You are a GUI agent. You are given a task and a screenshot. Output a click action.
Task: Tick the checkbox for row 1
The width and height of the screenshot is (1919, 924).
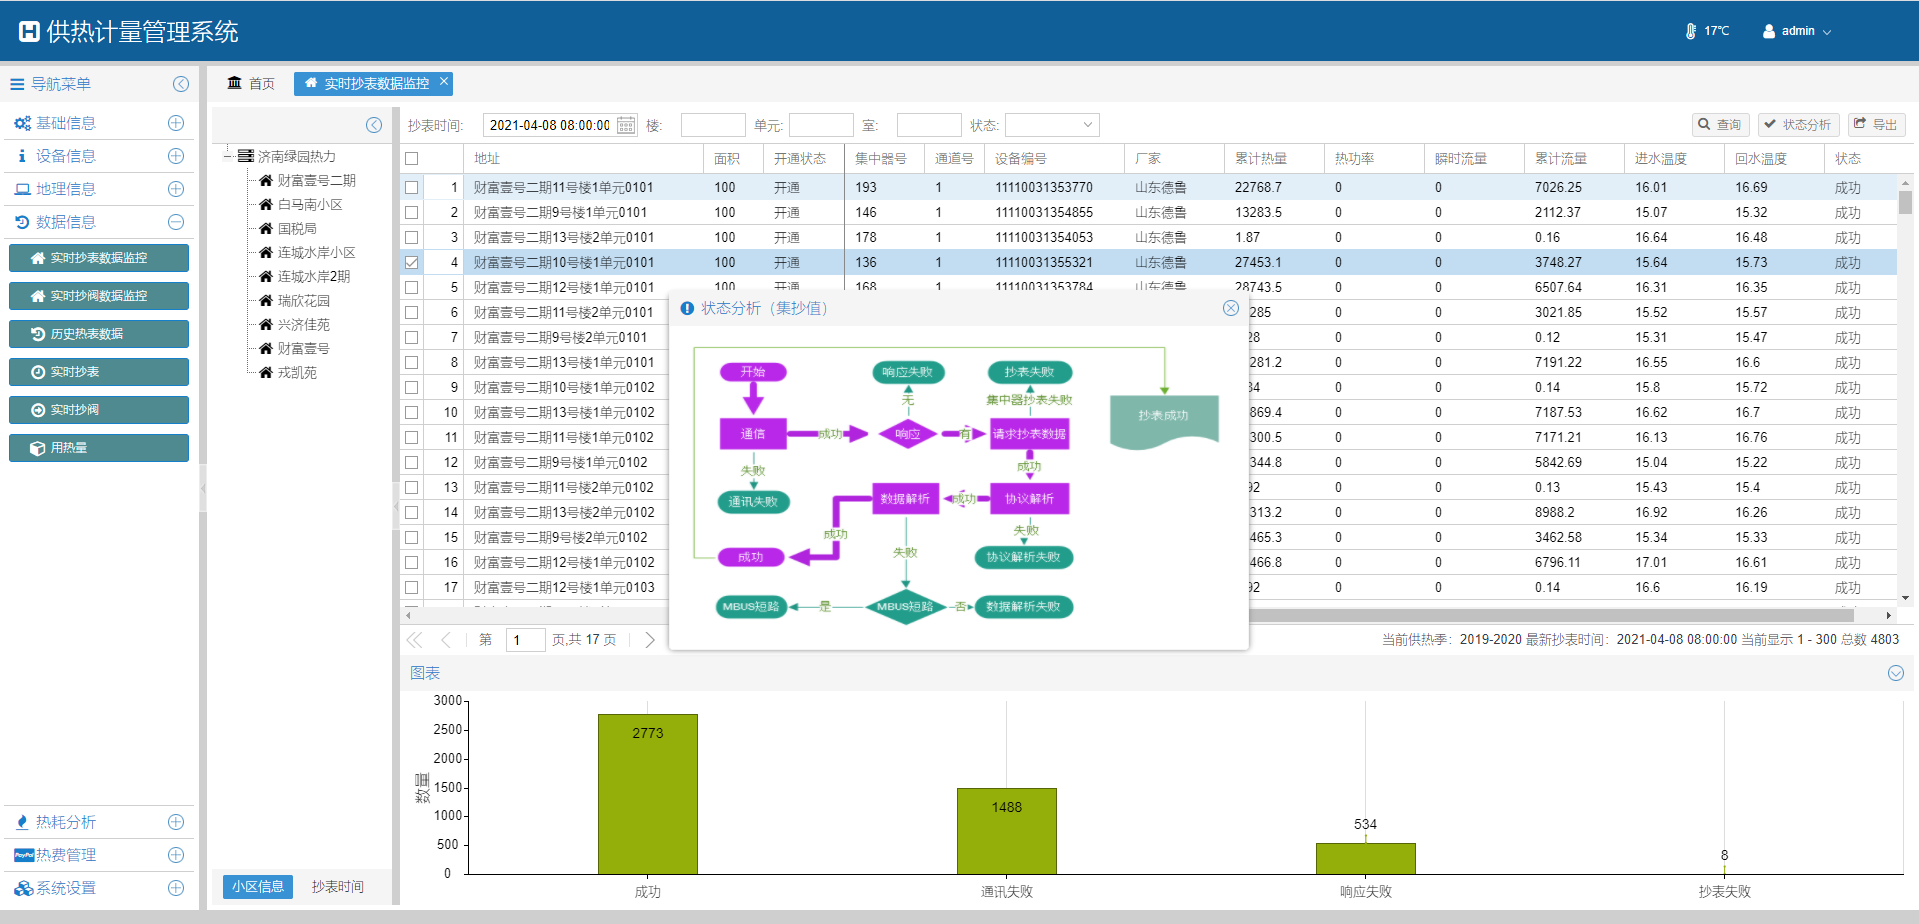click(412, 188)
